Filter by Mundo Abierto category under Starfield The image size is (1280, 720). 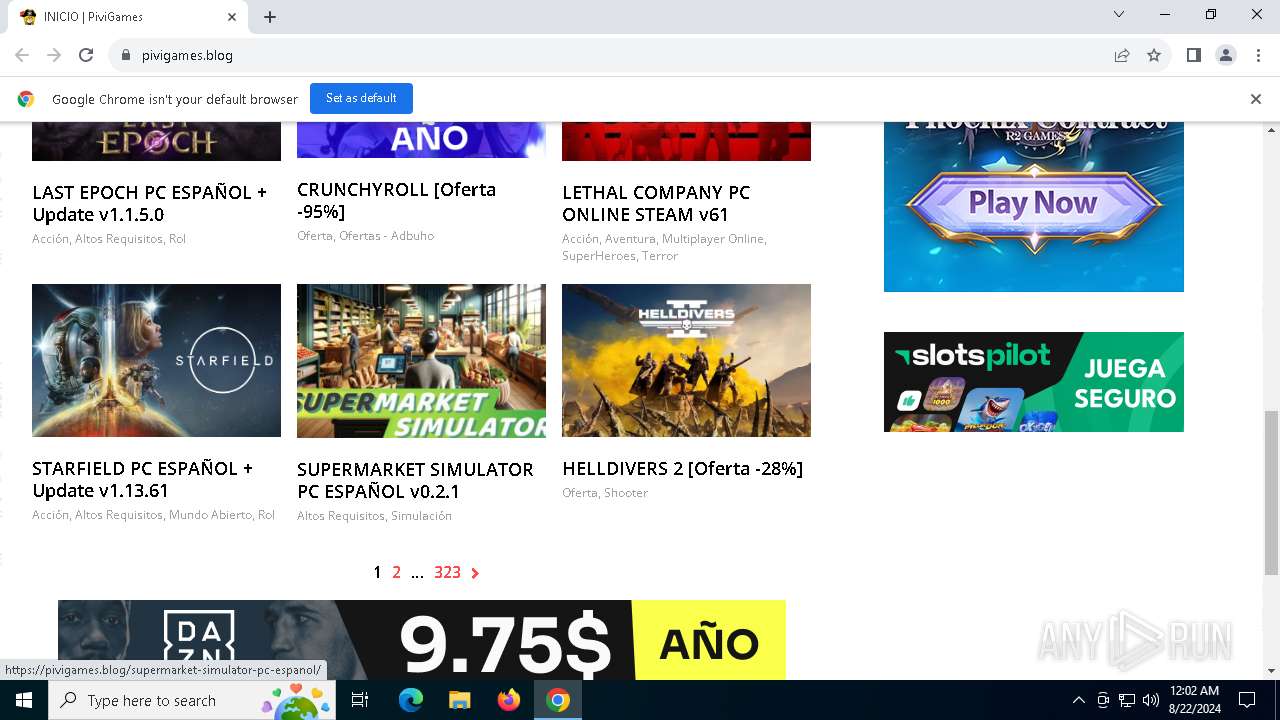click(210, 515)
